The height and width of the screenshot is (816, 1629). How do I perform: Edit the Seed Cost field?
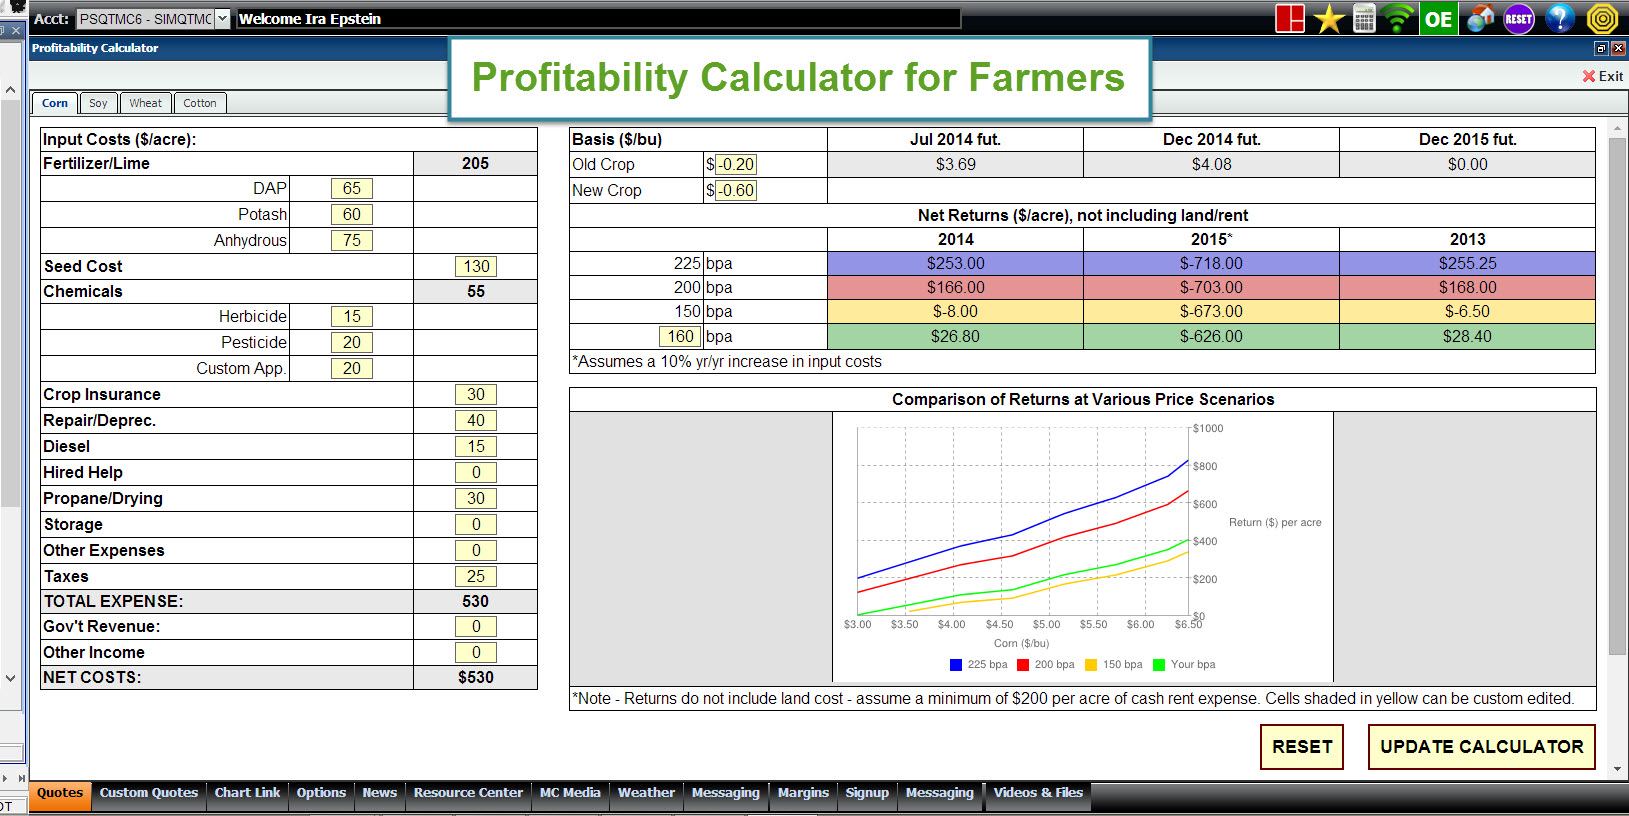click(x=476, y=266)
